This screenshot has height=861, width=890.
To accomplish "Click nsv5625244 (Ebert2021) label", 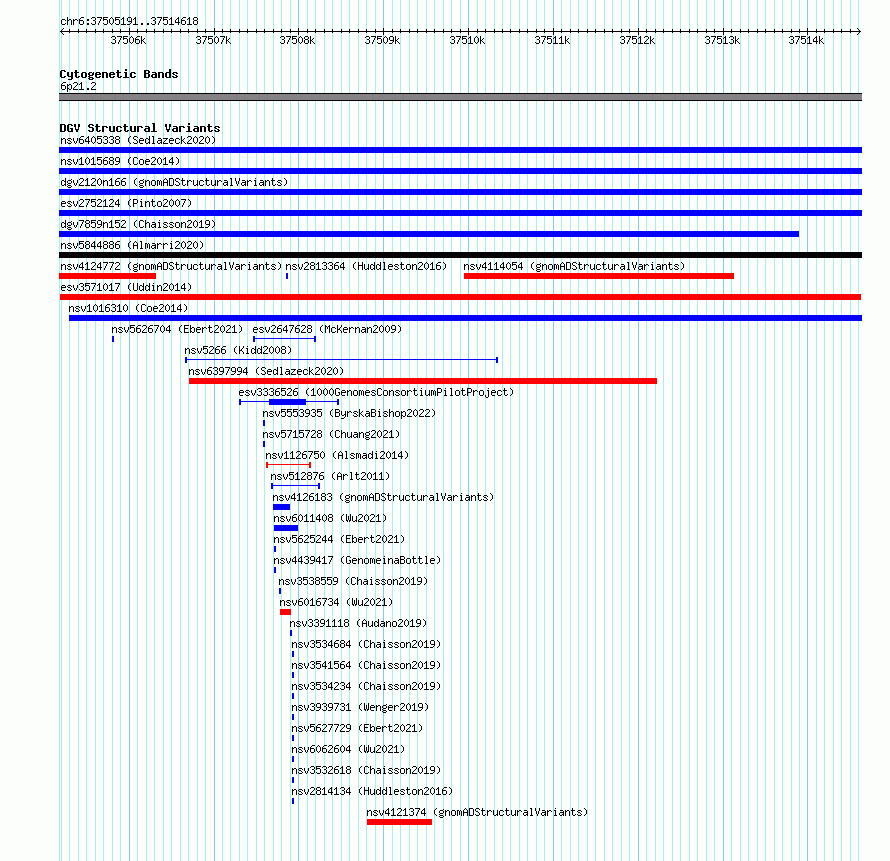I will (x=339, y=539).
